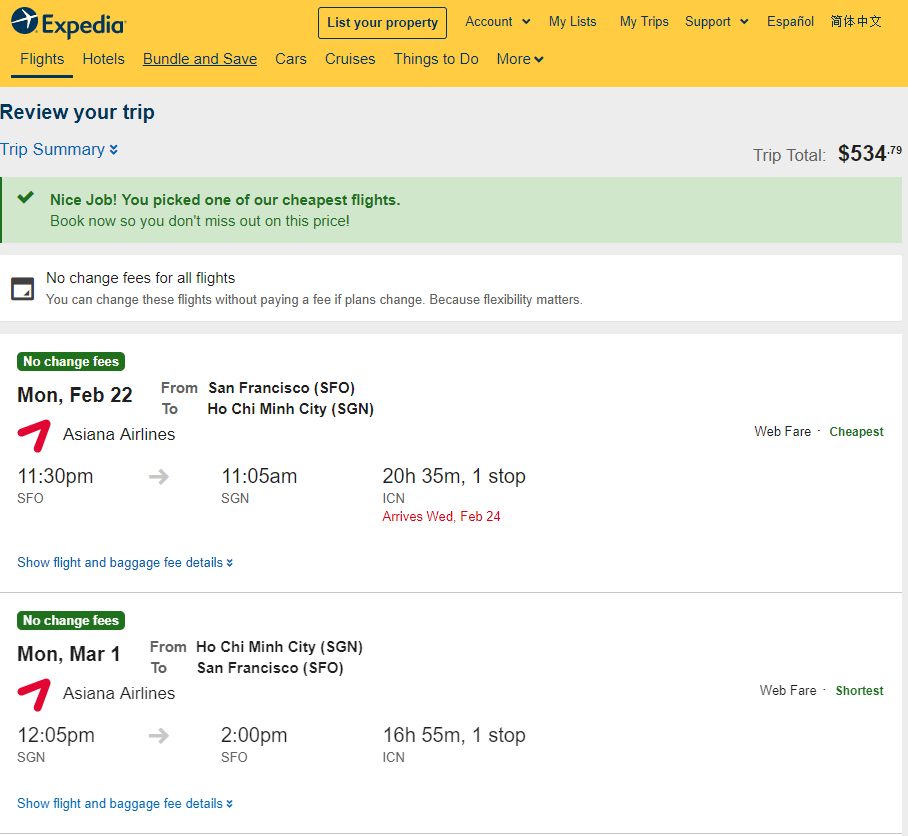
Task: Click Asiana Airlines logo on Feb 22 flight
Action: pos(34,436)
